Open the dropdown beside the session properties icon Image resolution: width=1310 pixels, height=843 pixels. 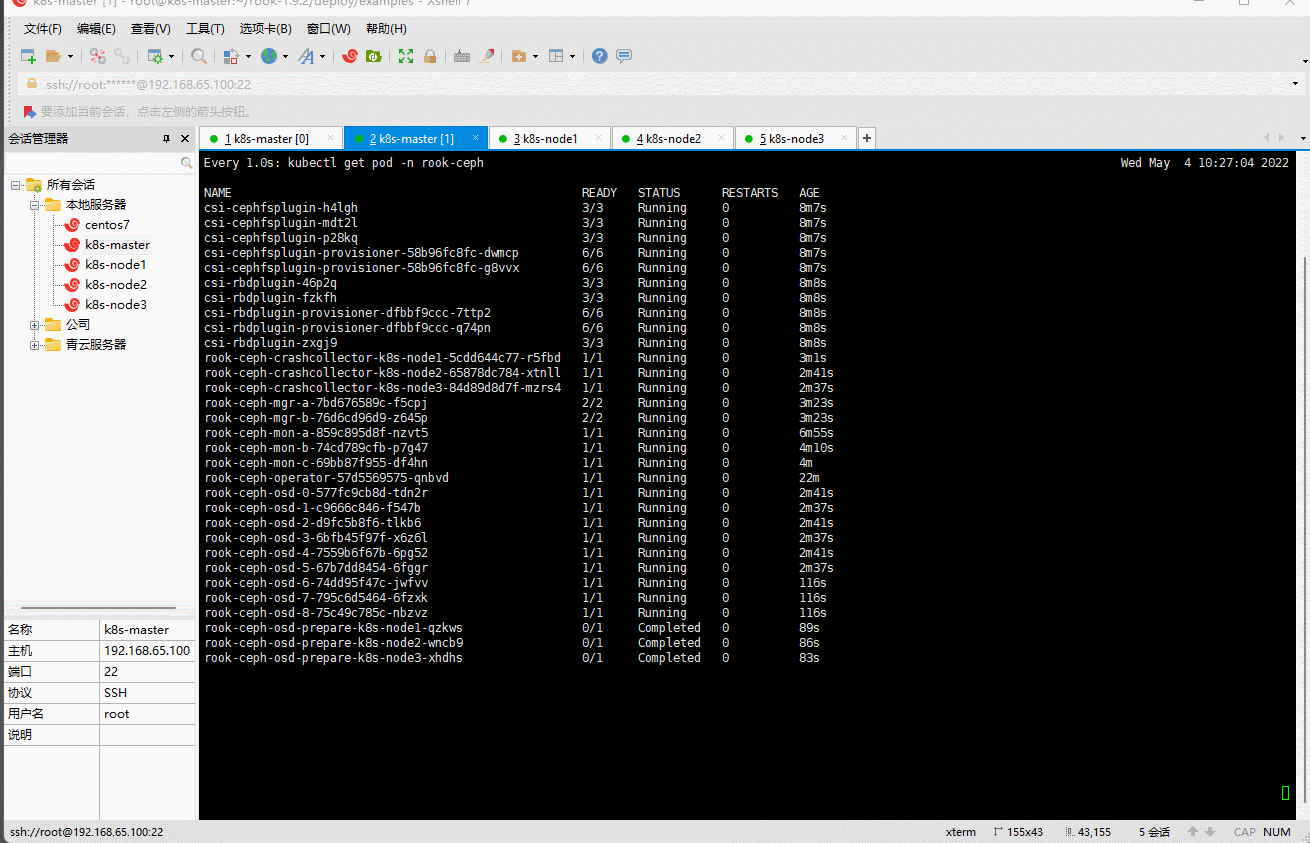[172, 57]
